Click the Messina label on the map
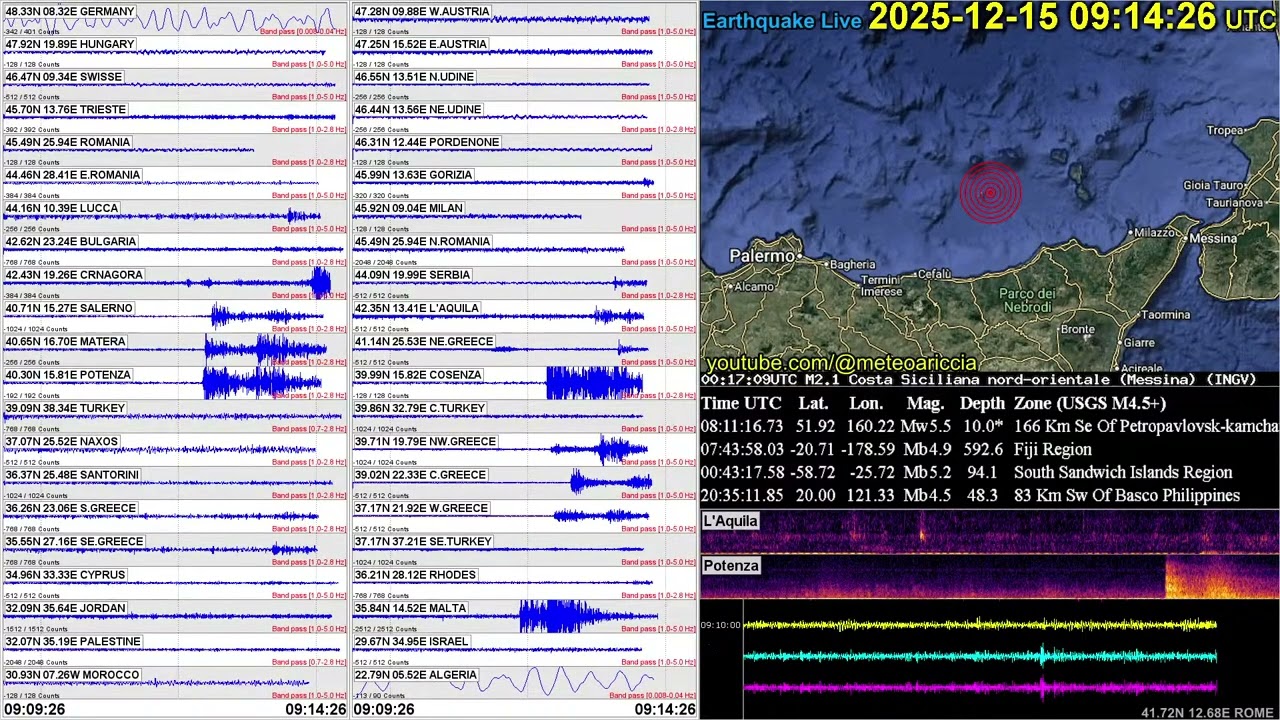Viewport: 1280px width, 720px height. click(x=1213, y=239)
